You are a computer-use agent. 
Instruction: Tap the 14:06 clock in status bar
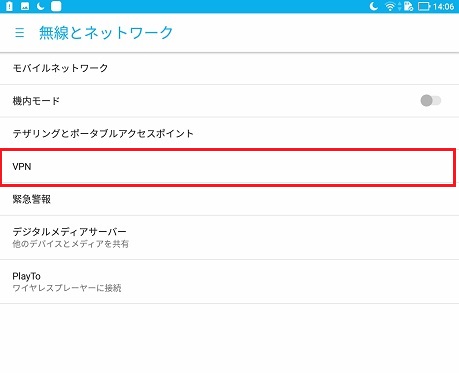(x=444, y=6)
